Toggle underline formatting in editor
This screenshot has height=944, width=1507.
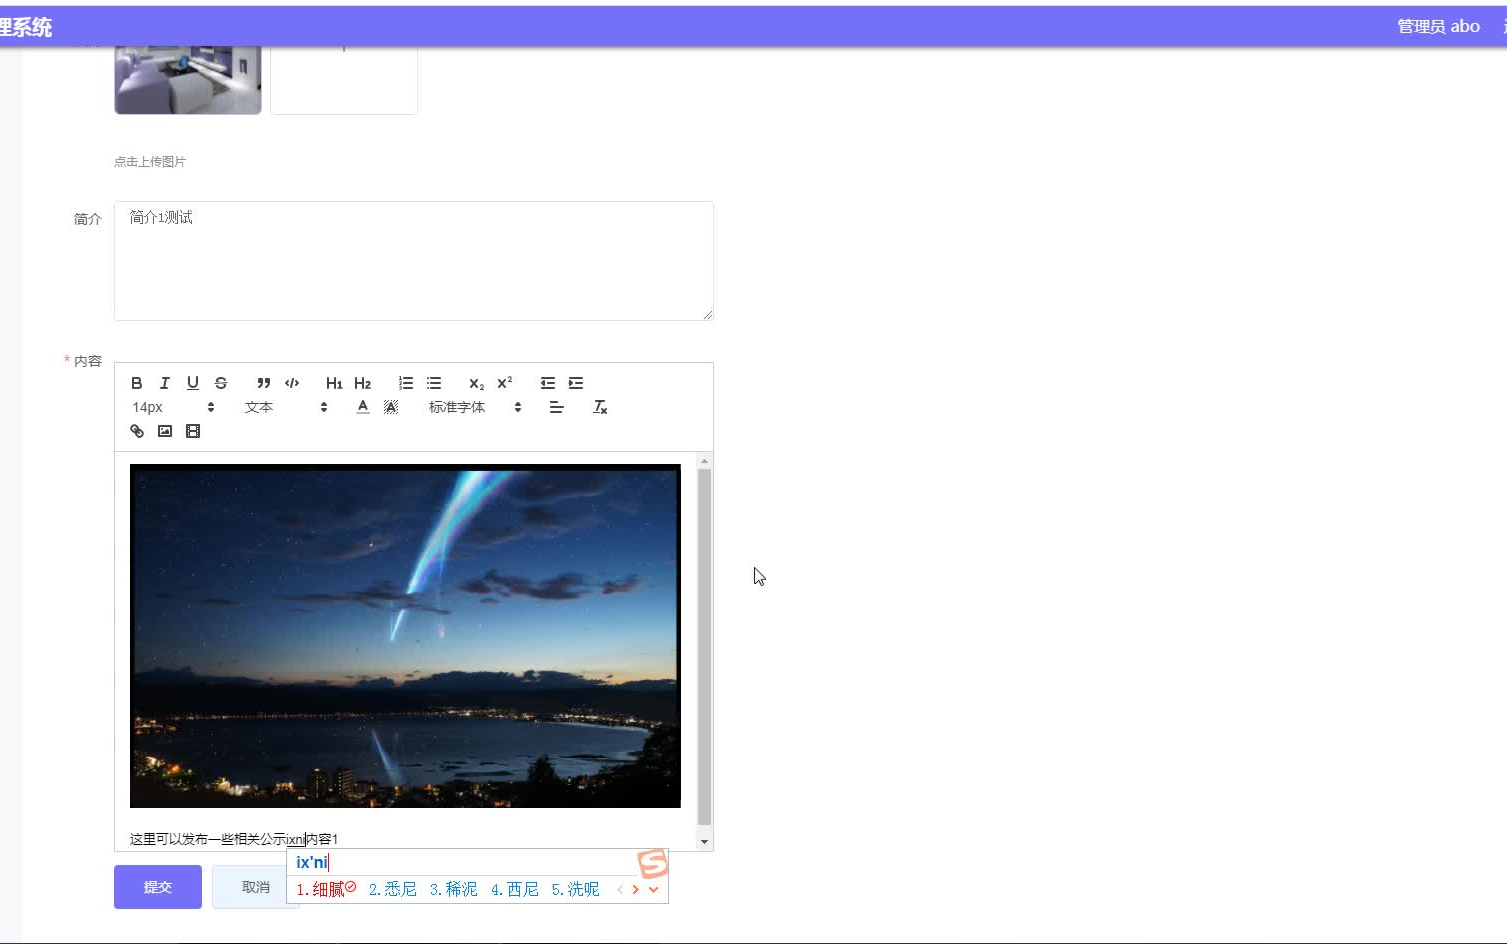tap(193, 383)
